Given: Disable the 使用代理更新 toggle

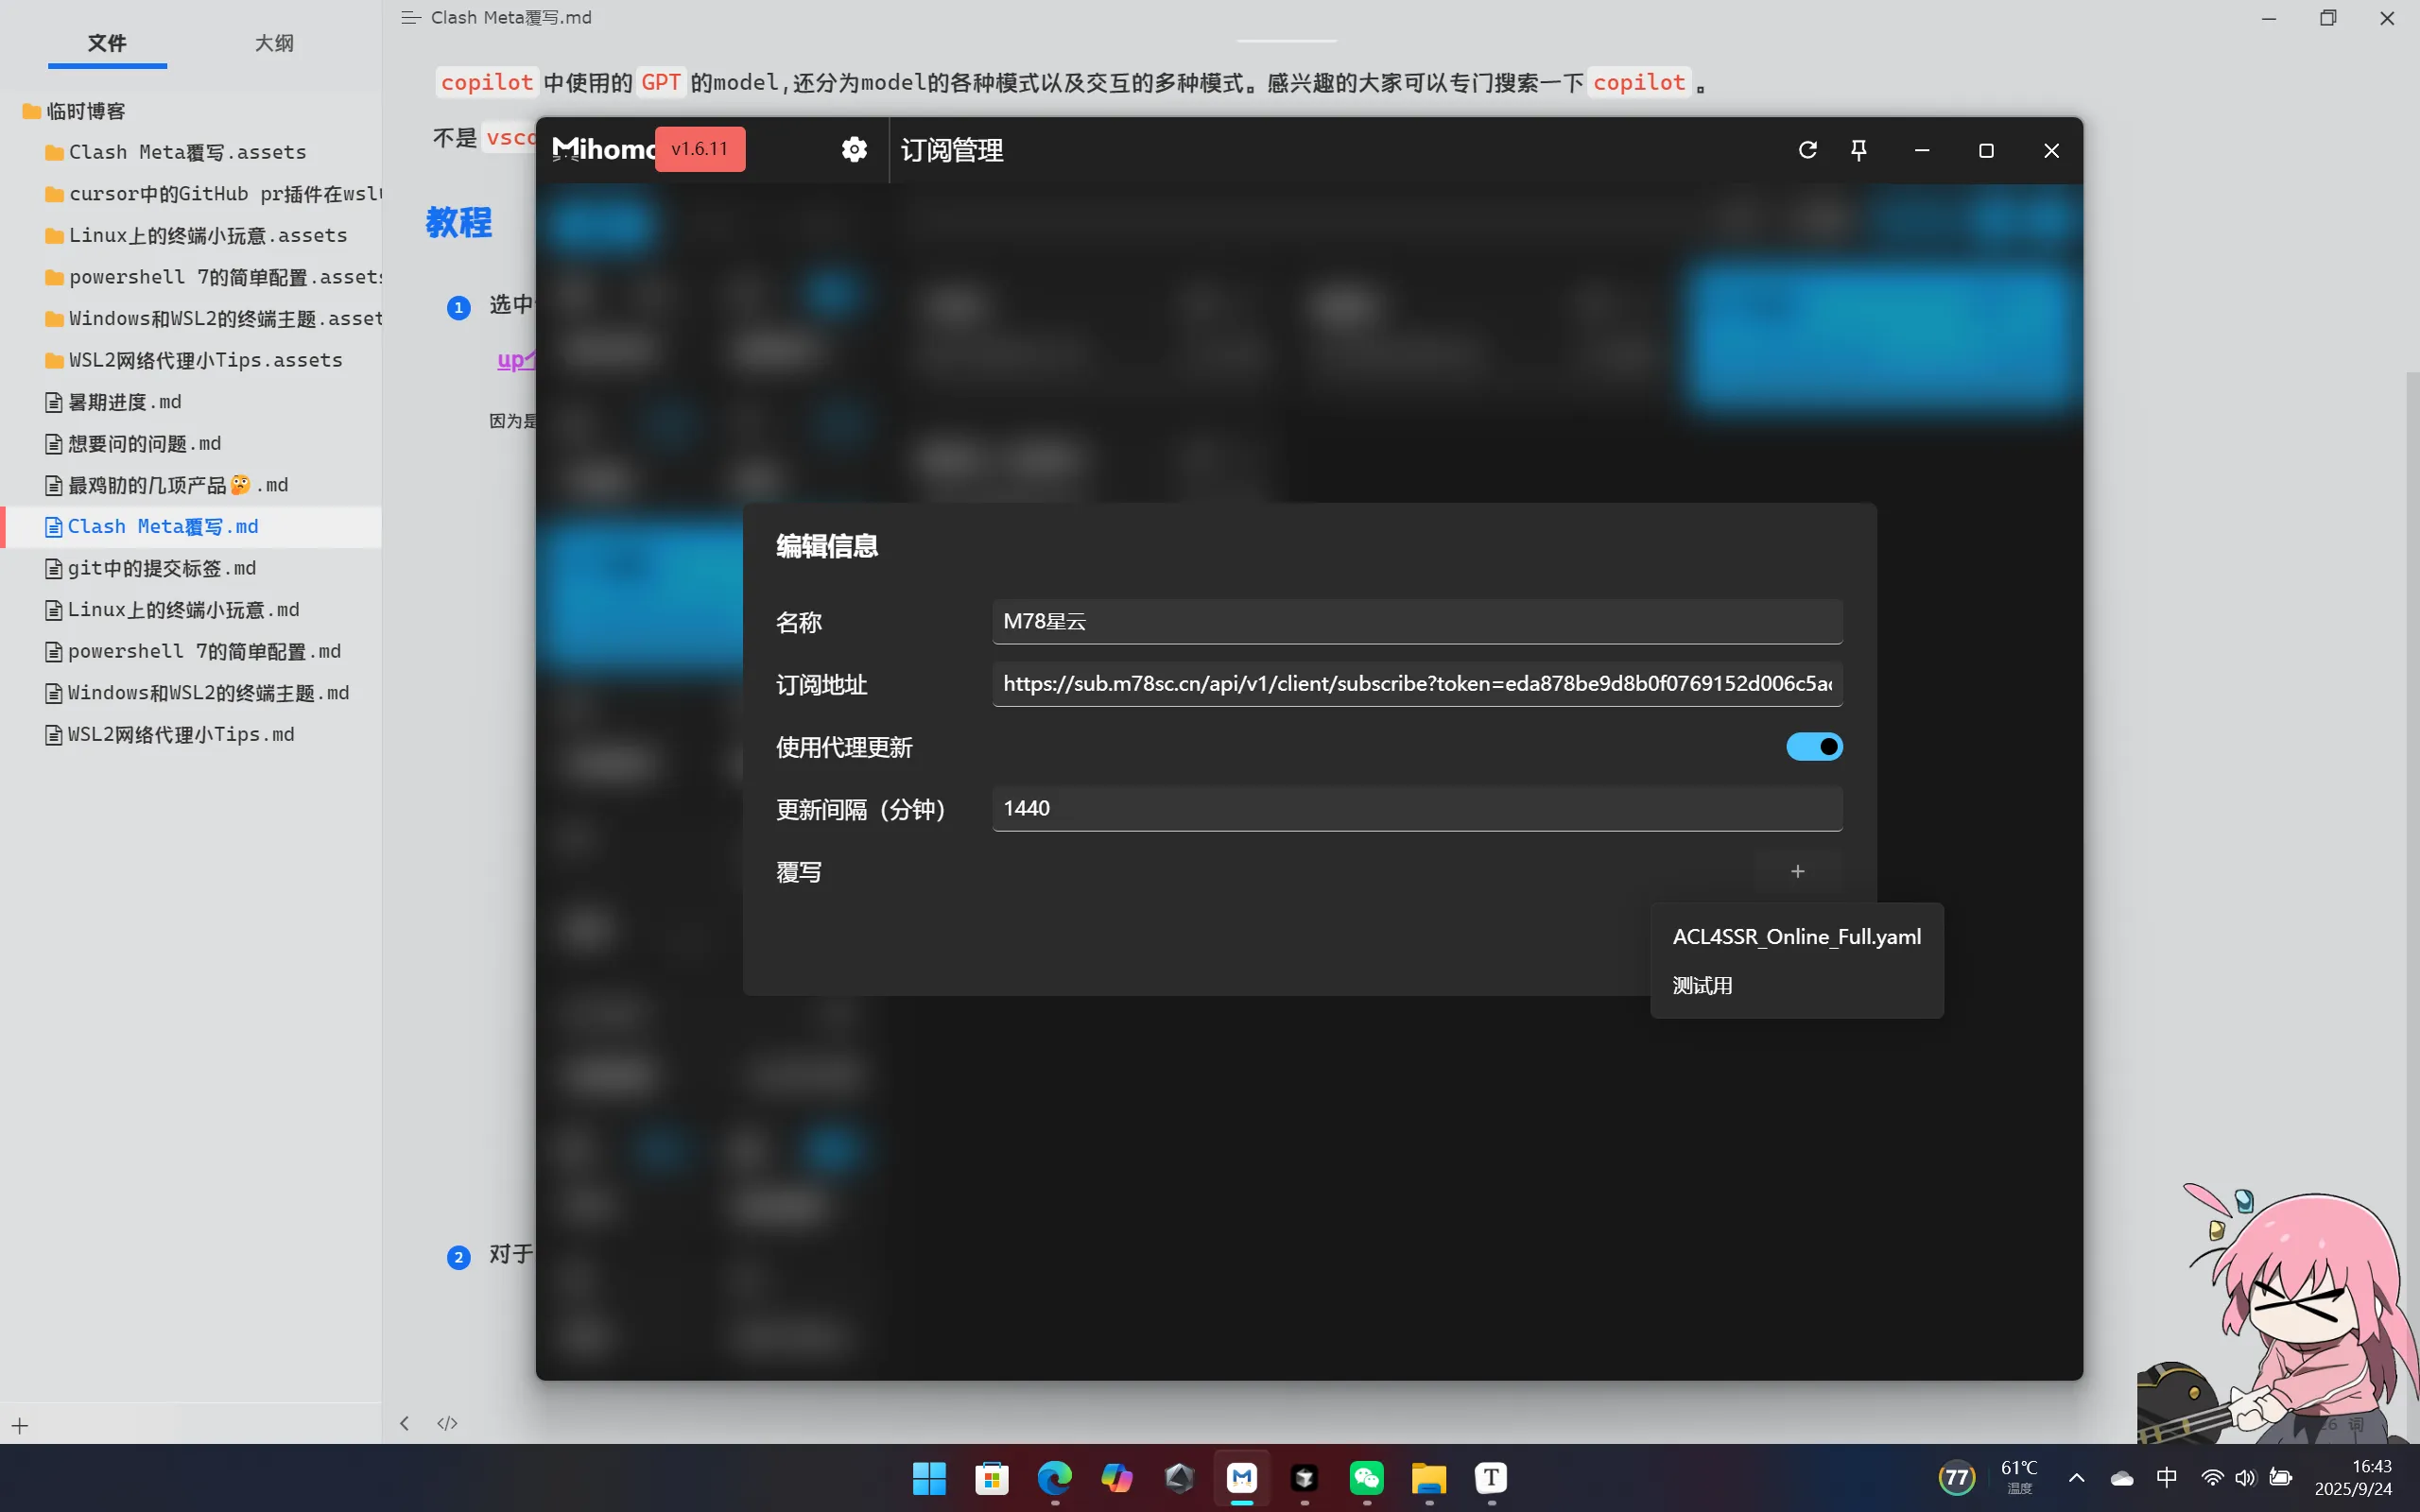Looking at the screenshot, I should coord(1813,746).
